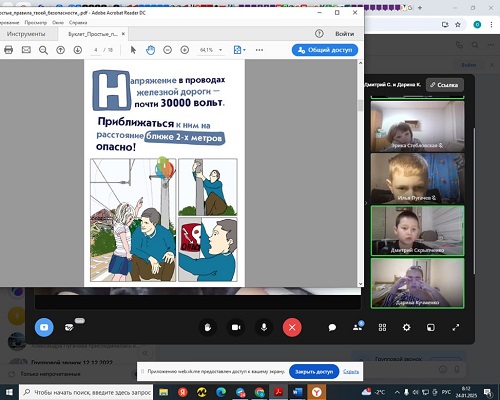This screenshot has height=400, width=500.
Task: Open the find text magnifier in Acrobat
Action: click(x=43, y=50)
